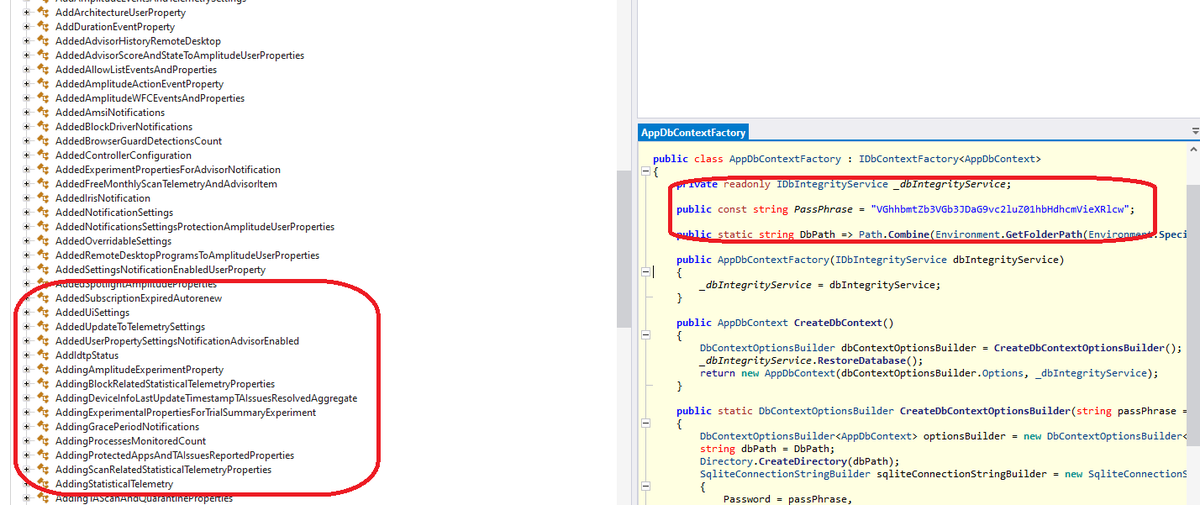
Task: Click the class icon beside AddArchitectureUserProperty
Action: (x=42, y=13)
